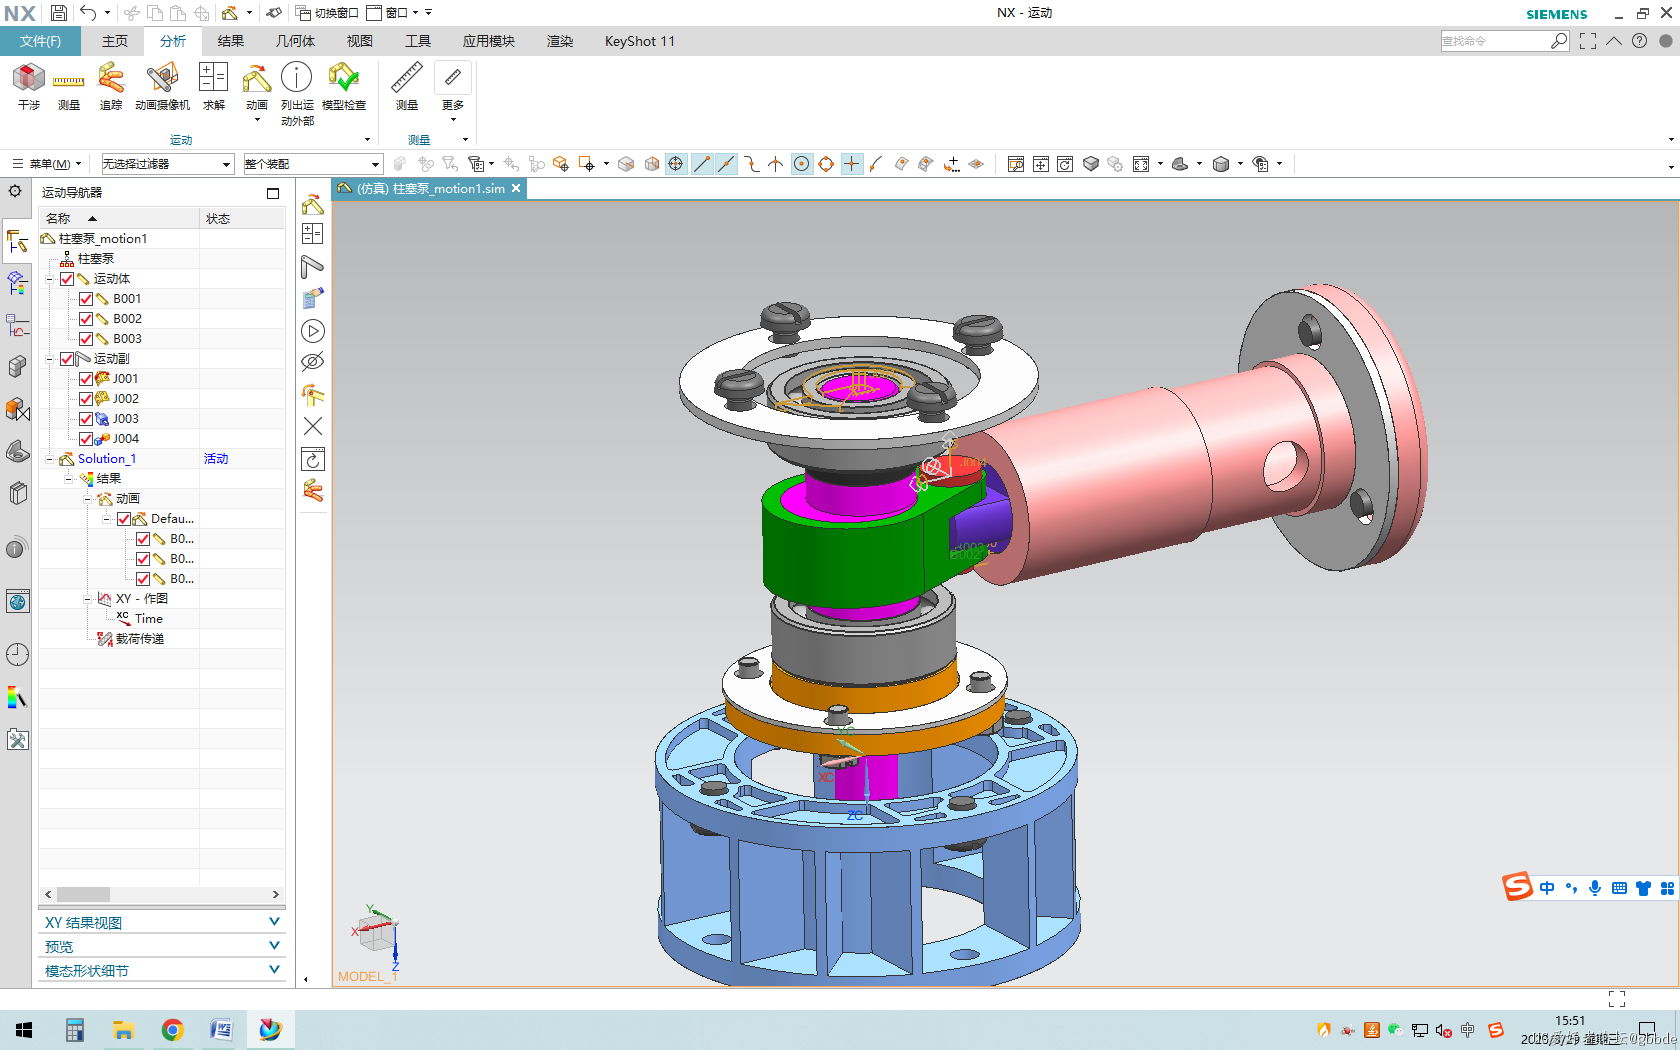Click the settings gear above resource bar
Viewport: 1680px width, 1050px height.
click(x=15, y=191)
